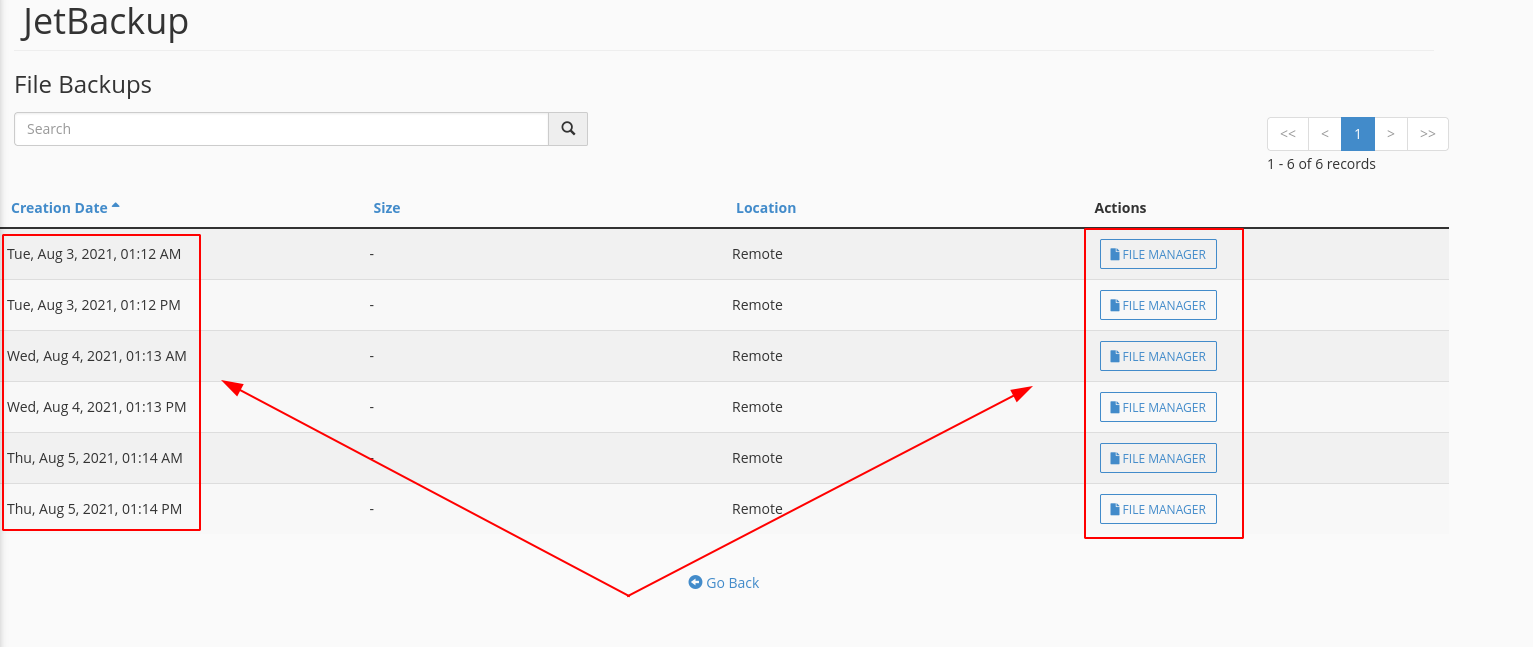Click the date 'Tue, Aug 3, 2021, 01:12 PM'
The height and width of the screenshot is (647, 1533).
(x=94, y=305)
